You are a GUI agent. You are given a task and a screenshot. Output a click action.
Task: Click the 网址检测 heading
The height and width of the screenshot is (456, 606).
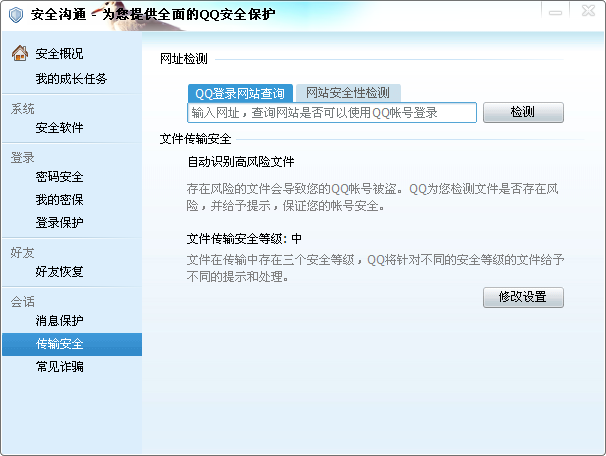pyautogui.click(x=184, y=59)
